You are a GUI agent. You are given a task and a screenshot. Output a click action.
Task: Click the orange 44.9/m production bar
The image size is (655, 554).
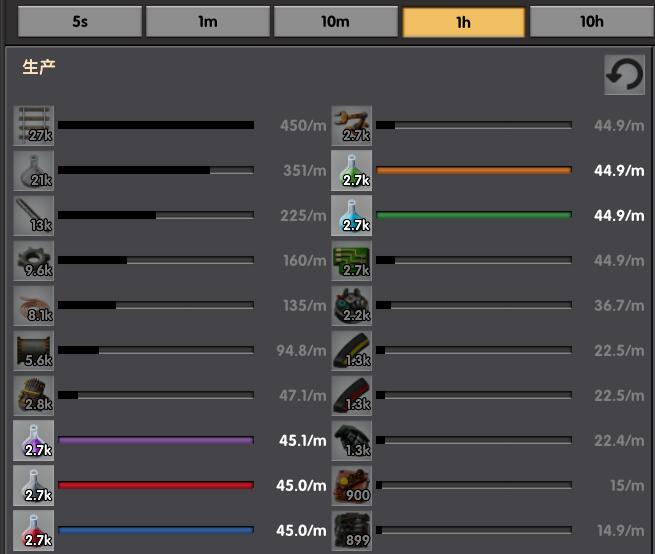pyautogui.click(x=473, y=171)
